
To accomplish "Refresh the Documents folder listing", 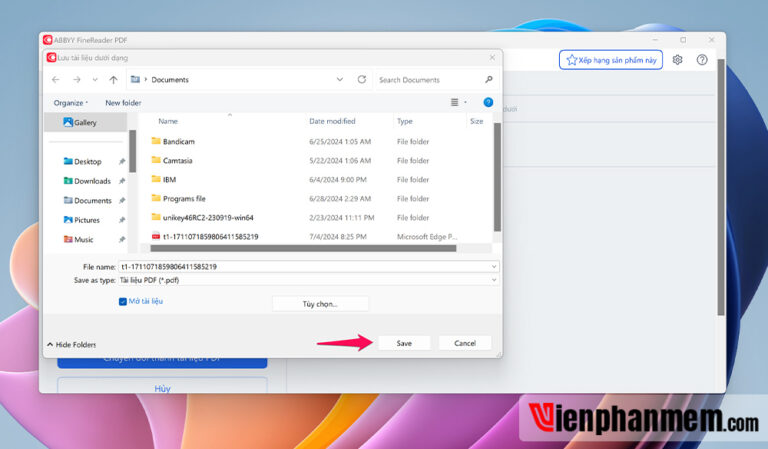I will (x=361, y=79).
